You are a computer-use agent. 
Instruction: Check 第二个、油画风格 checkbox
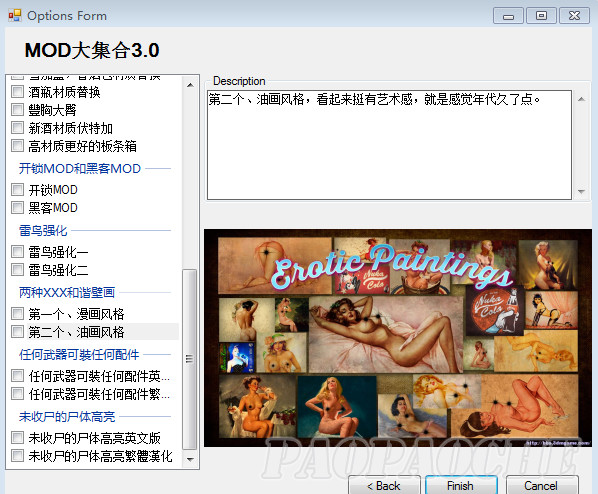tap(18, 332)
